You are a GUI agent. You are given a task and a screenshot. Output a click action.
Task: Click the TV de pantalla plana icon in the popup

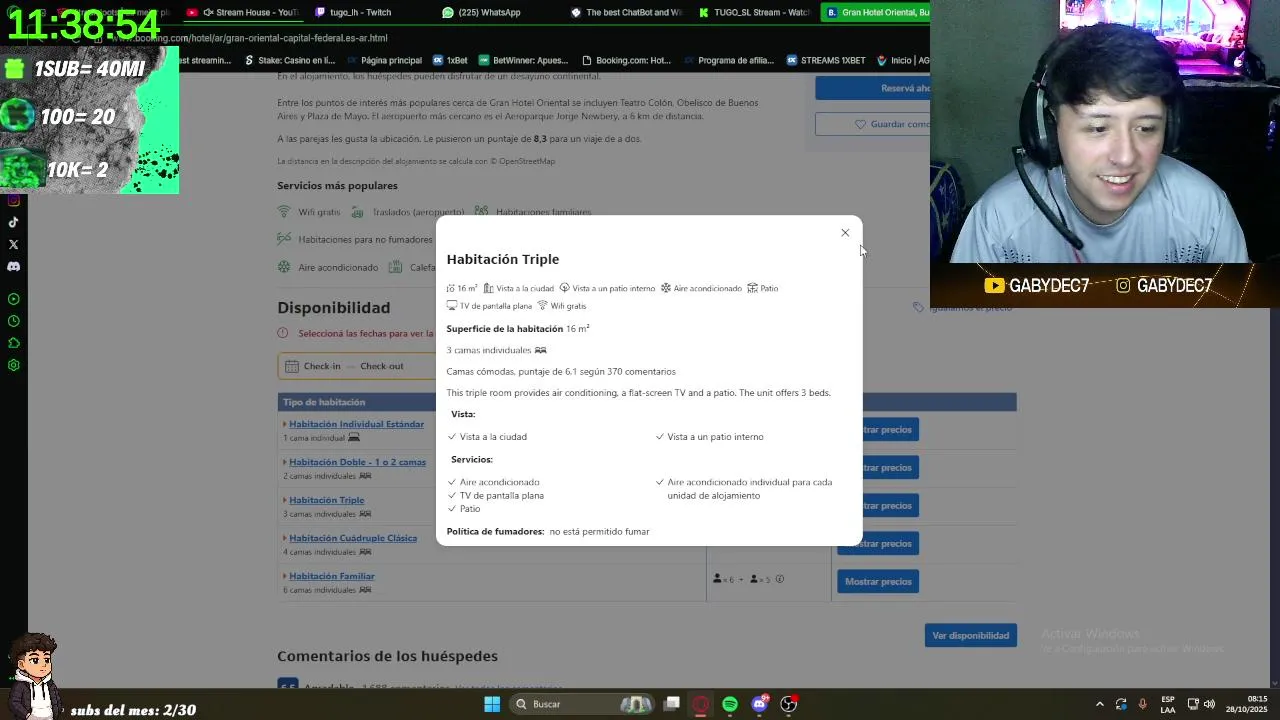point(452,306)
